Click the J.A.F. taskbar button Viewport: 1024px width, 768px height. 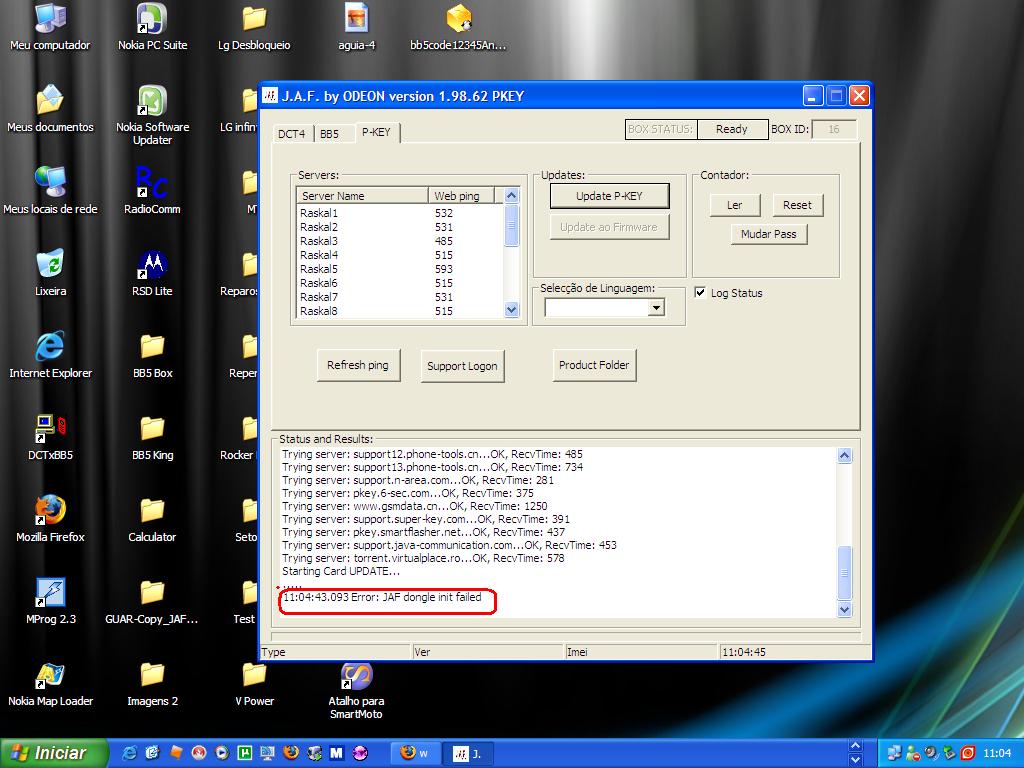[x=468, y=753]
